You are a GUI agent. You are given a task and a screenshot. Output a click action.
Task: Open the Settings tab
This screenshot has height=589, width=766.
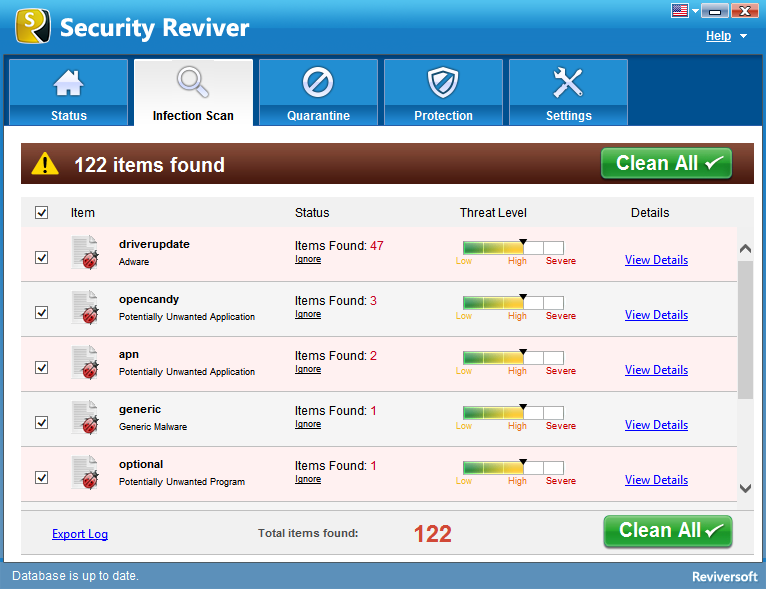568,92
